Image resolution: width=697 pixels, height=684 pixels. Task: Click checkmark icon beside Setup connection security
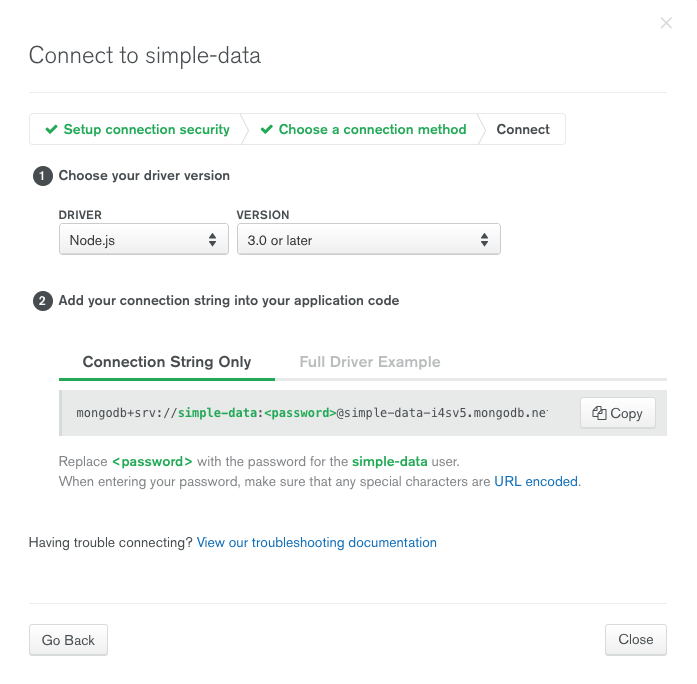[x=52, y=129]
